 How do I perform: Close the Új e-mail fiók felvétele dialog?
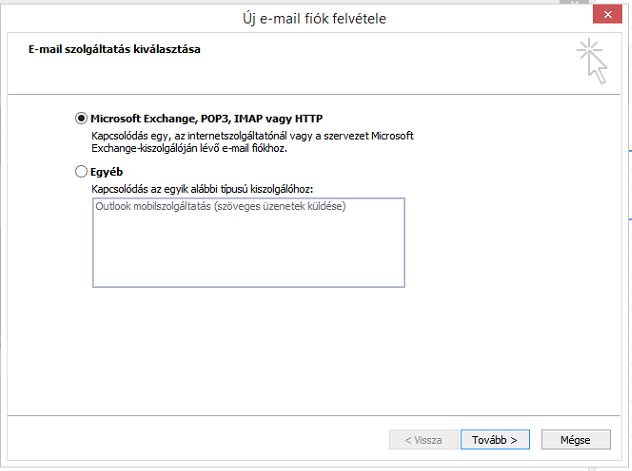pyautogui.click(x=607, y=15)
